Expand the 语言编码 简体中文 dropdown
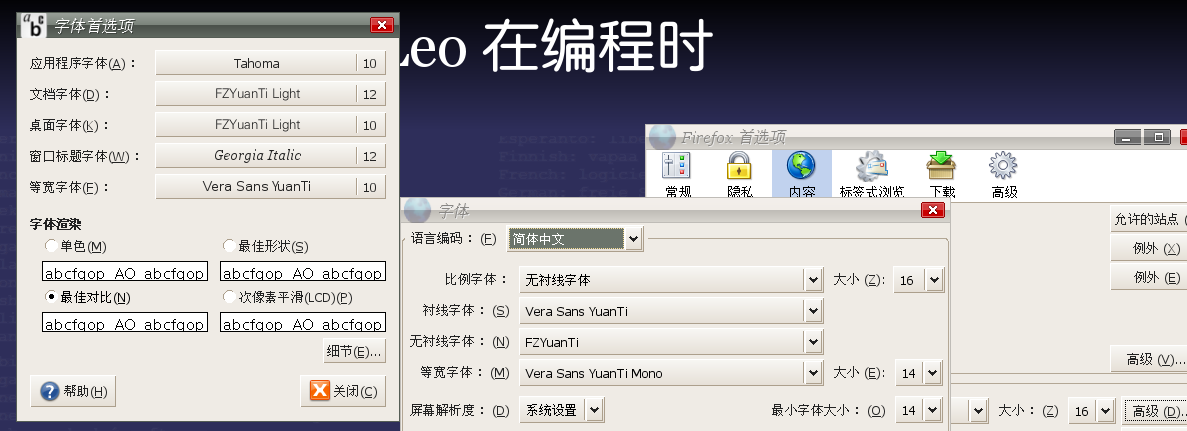1187x431 pixels. [633, 239]
